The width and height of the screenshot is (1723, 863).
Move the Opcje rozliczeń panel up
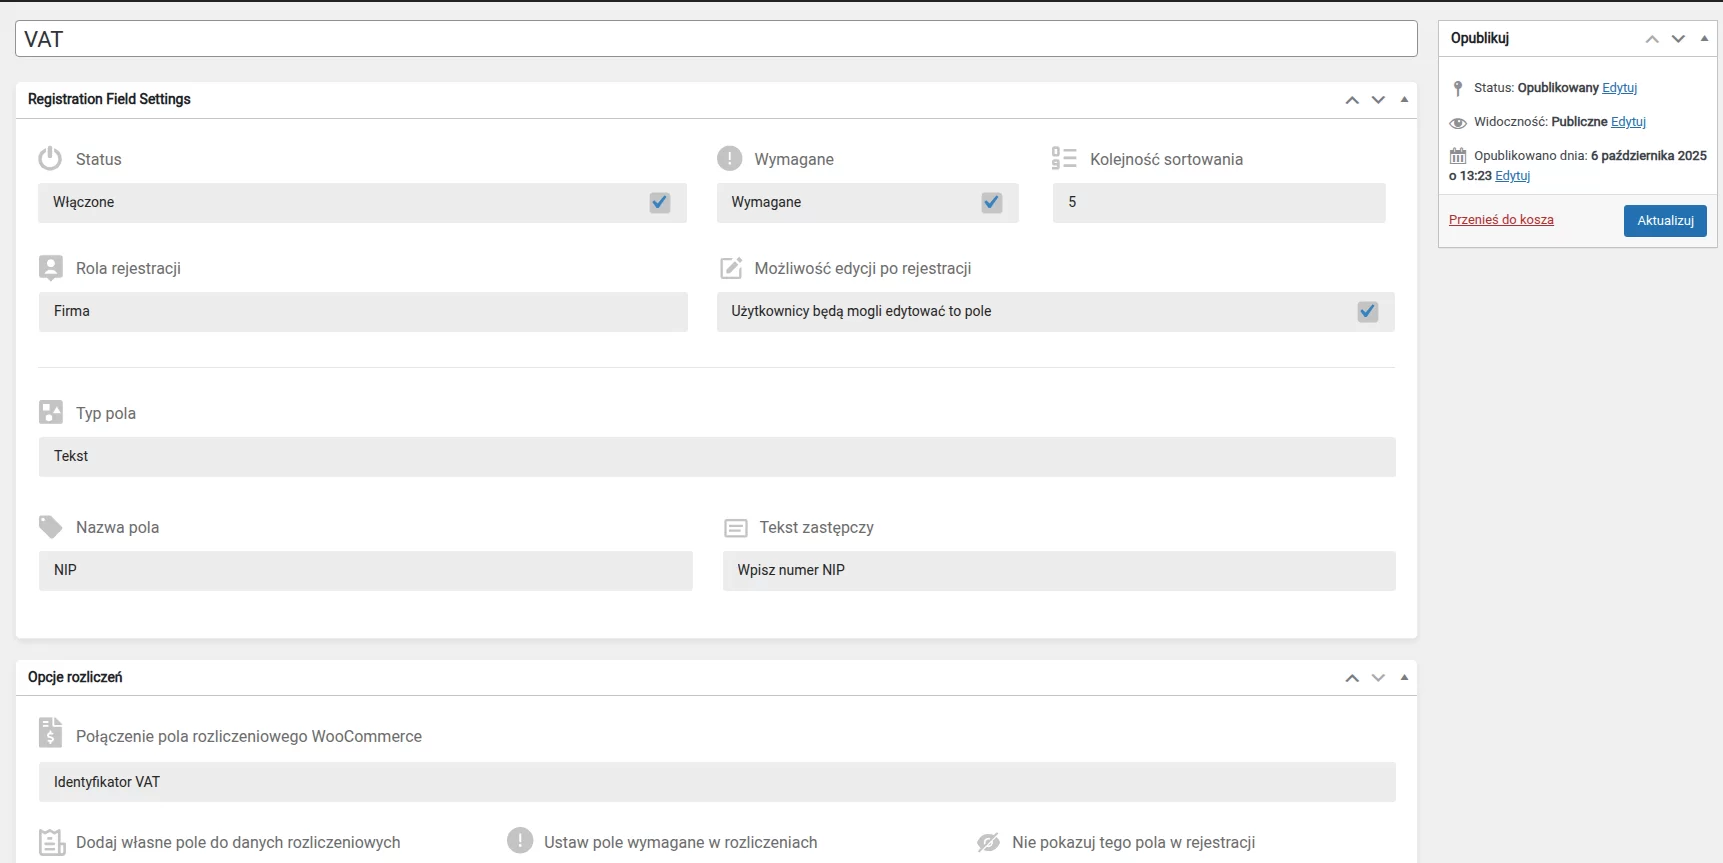[1352, 678]
